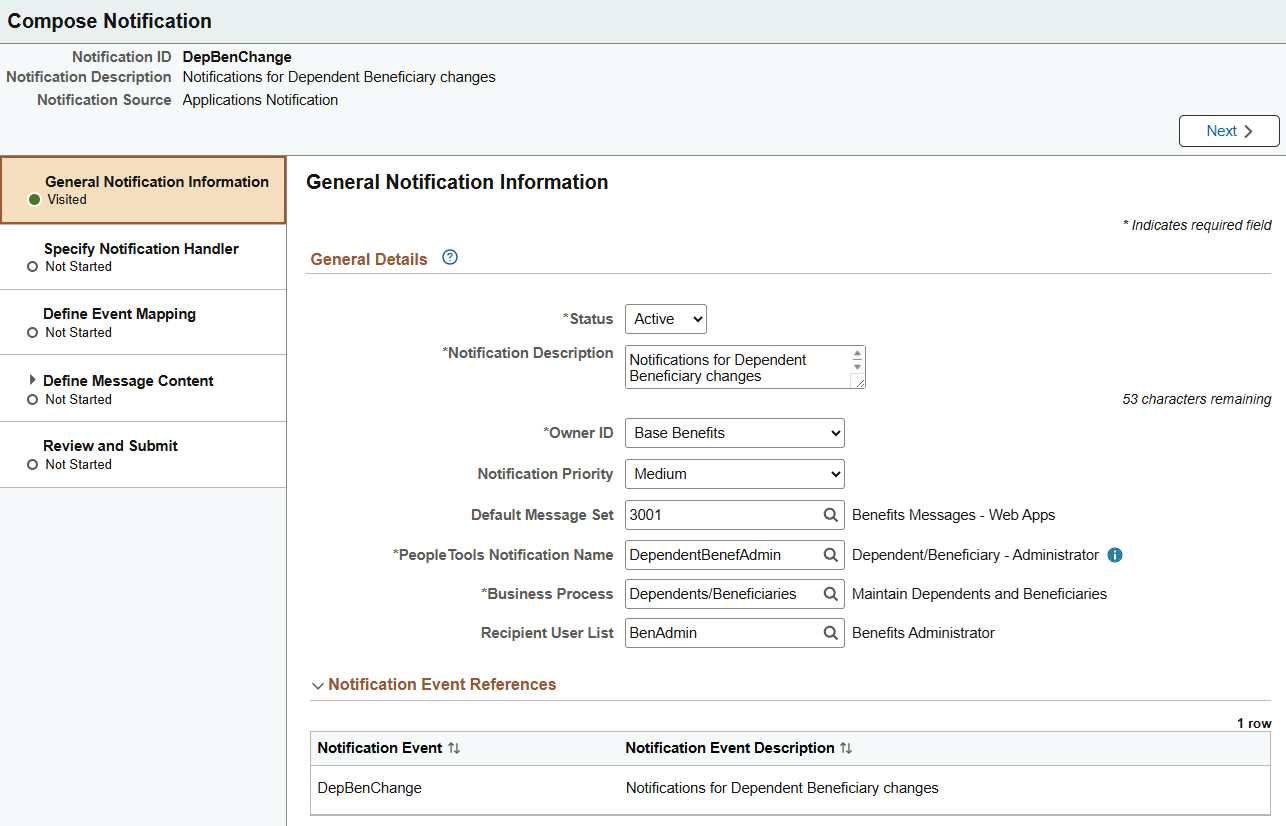The height and width of the screenshot is (826, 1286).
Task: Open the Default Message Set lookup icon
Action: (x=830, y=514)
